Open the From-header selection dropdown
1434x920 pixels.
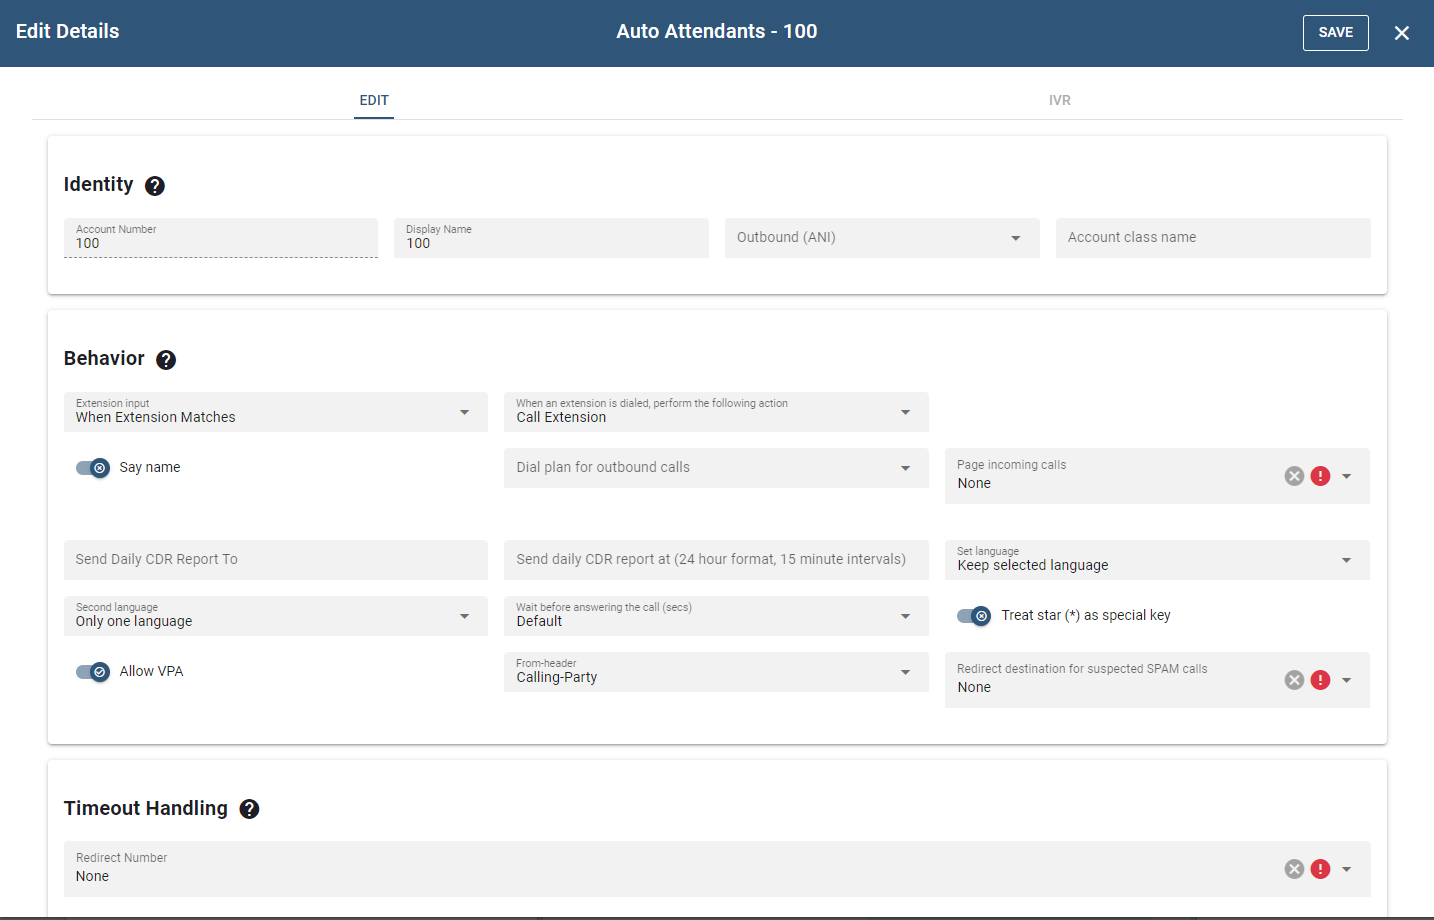click(x=906, y=672)
